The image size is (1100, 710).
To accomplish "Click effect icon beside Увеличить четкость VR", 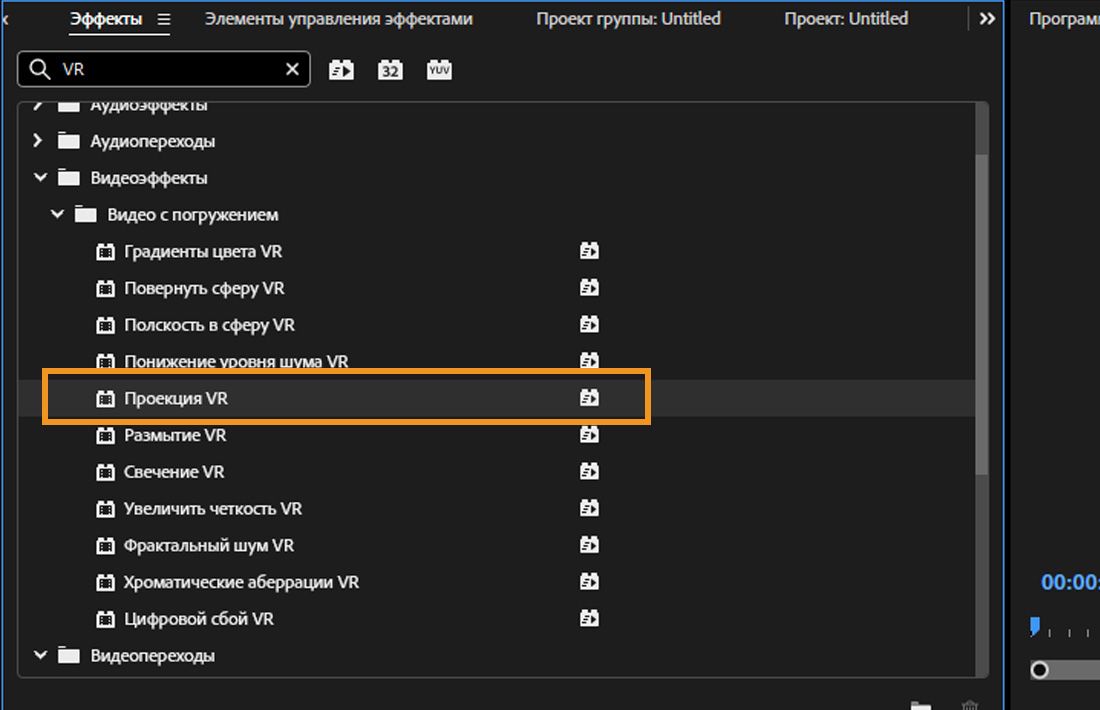I will click(x=105, y=509).
